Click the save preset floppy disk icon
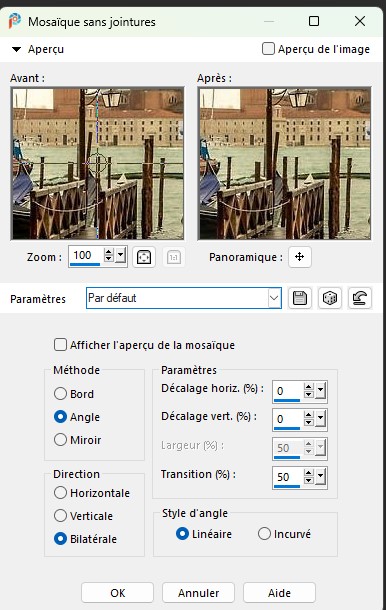386x610 pixels. coord(300,298)
